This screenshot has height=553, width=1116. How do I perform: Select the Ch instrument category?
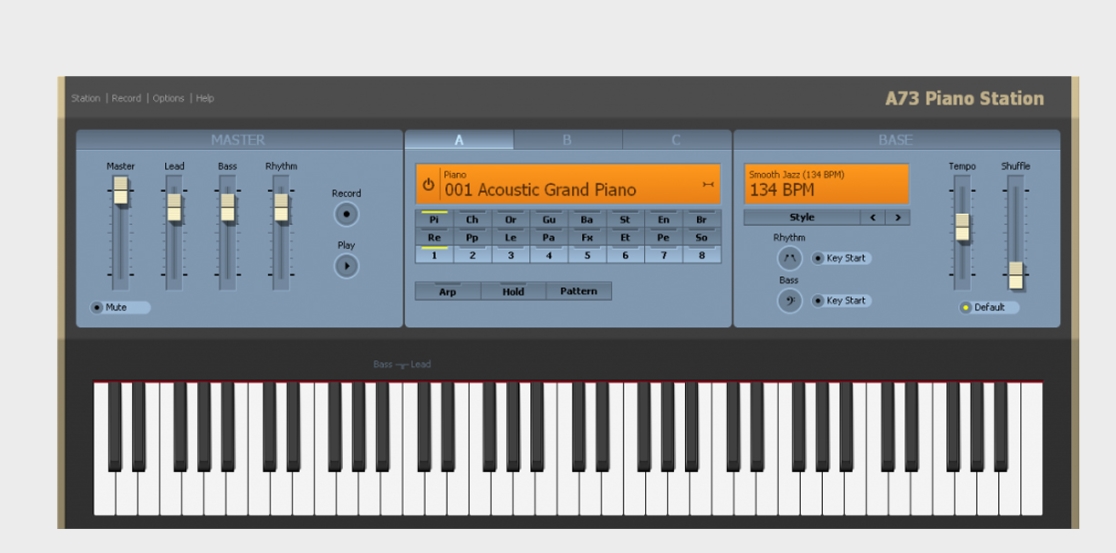(x=472, y=219)
